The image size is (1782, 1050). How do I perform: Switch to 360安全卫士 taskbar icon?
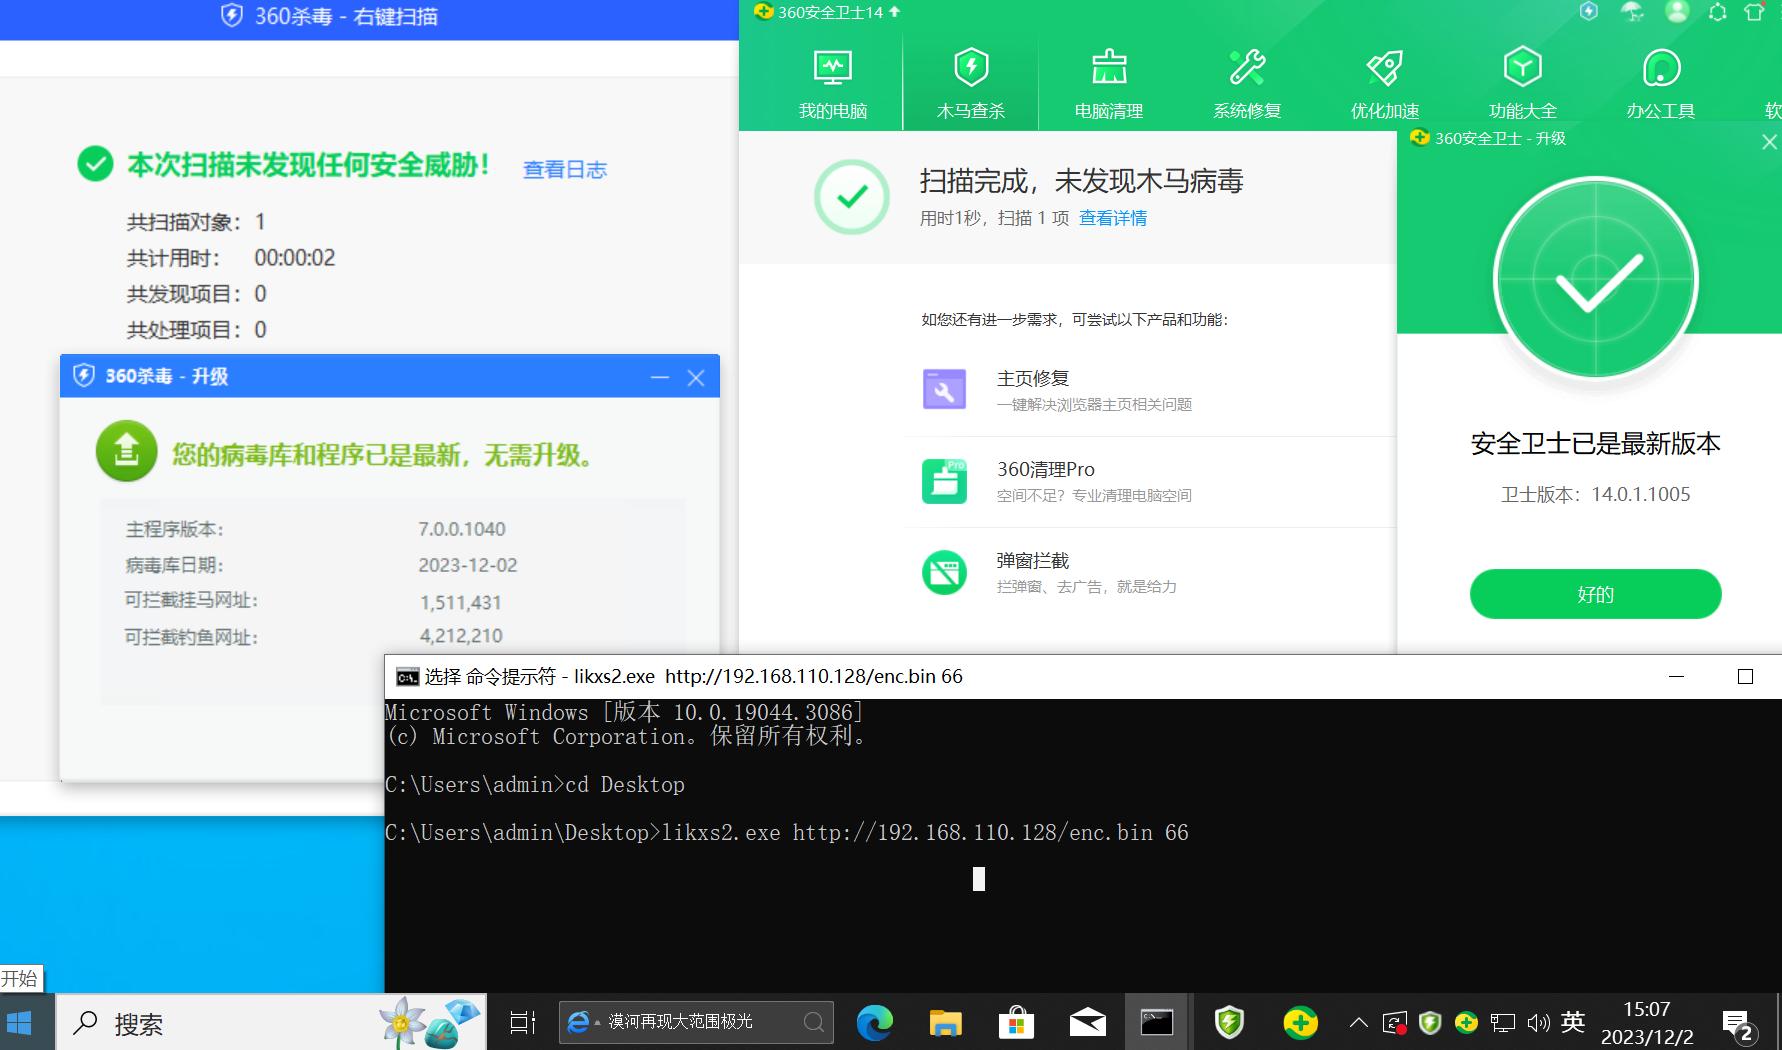point(1300,1023)
